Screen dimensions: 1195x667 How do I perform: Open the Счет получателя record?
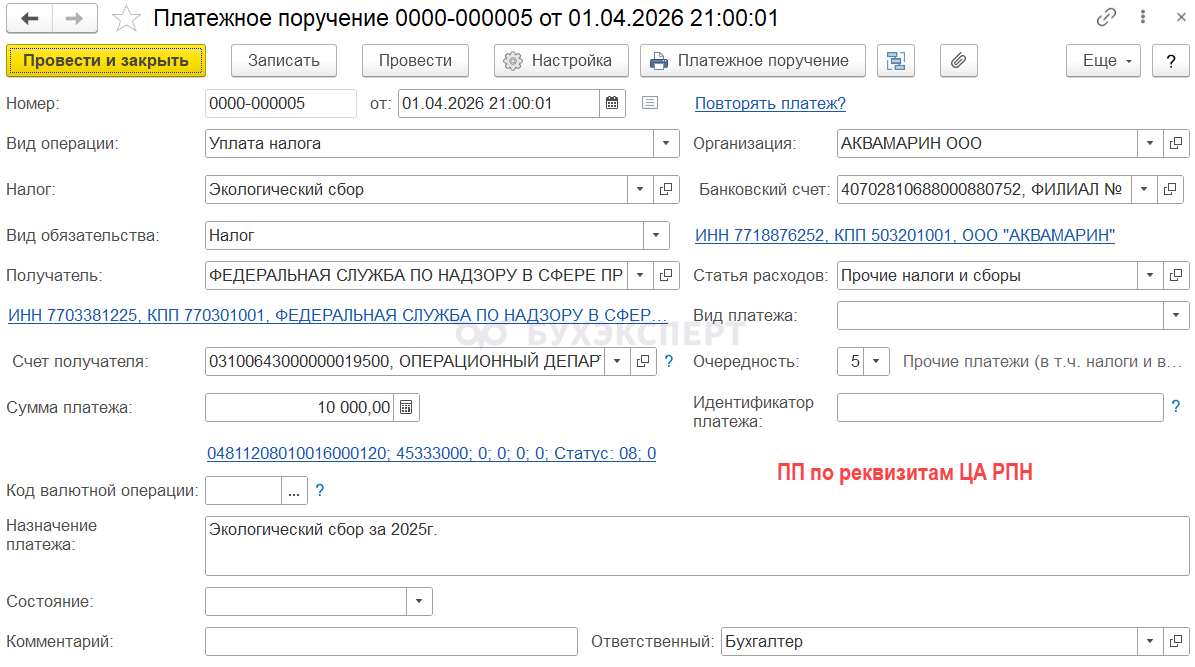pos(643,361)
